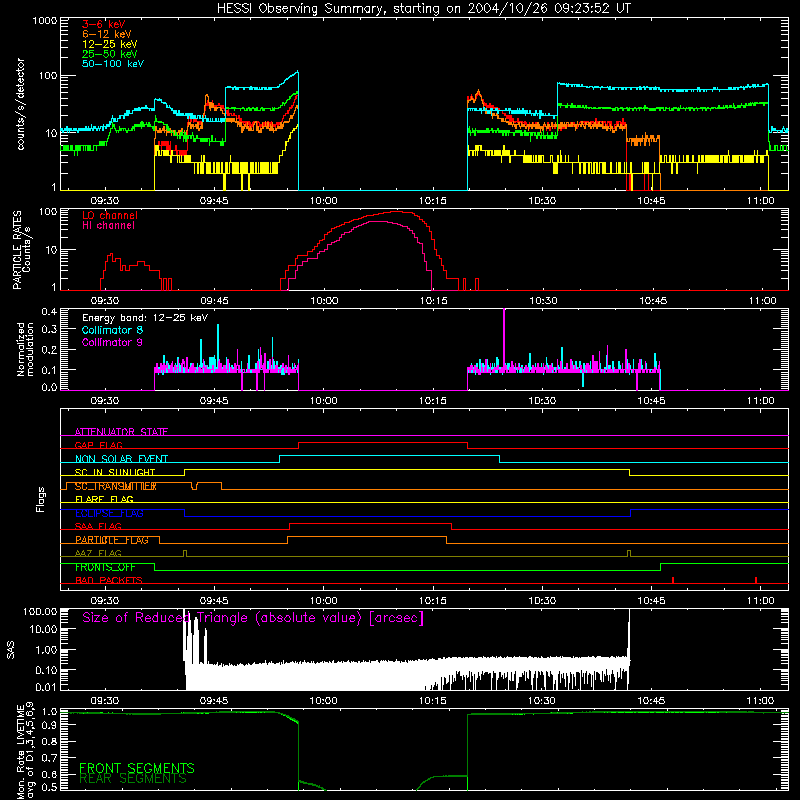Click the 'Mon. Rate LIVETIME' axis label
The width and height of the screenshot is (800, 800).
pos(20,752)
